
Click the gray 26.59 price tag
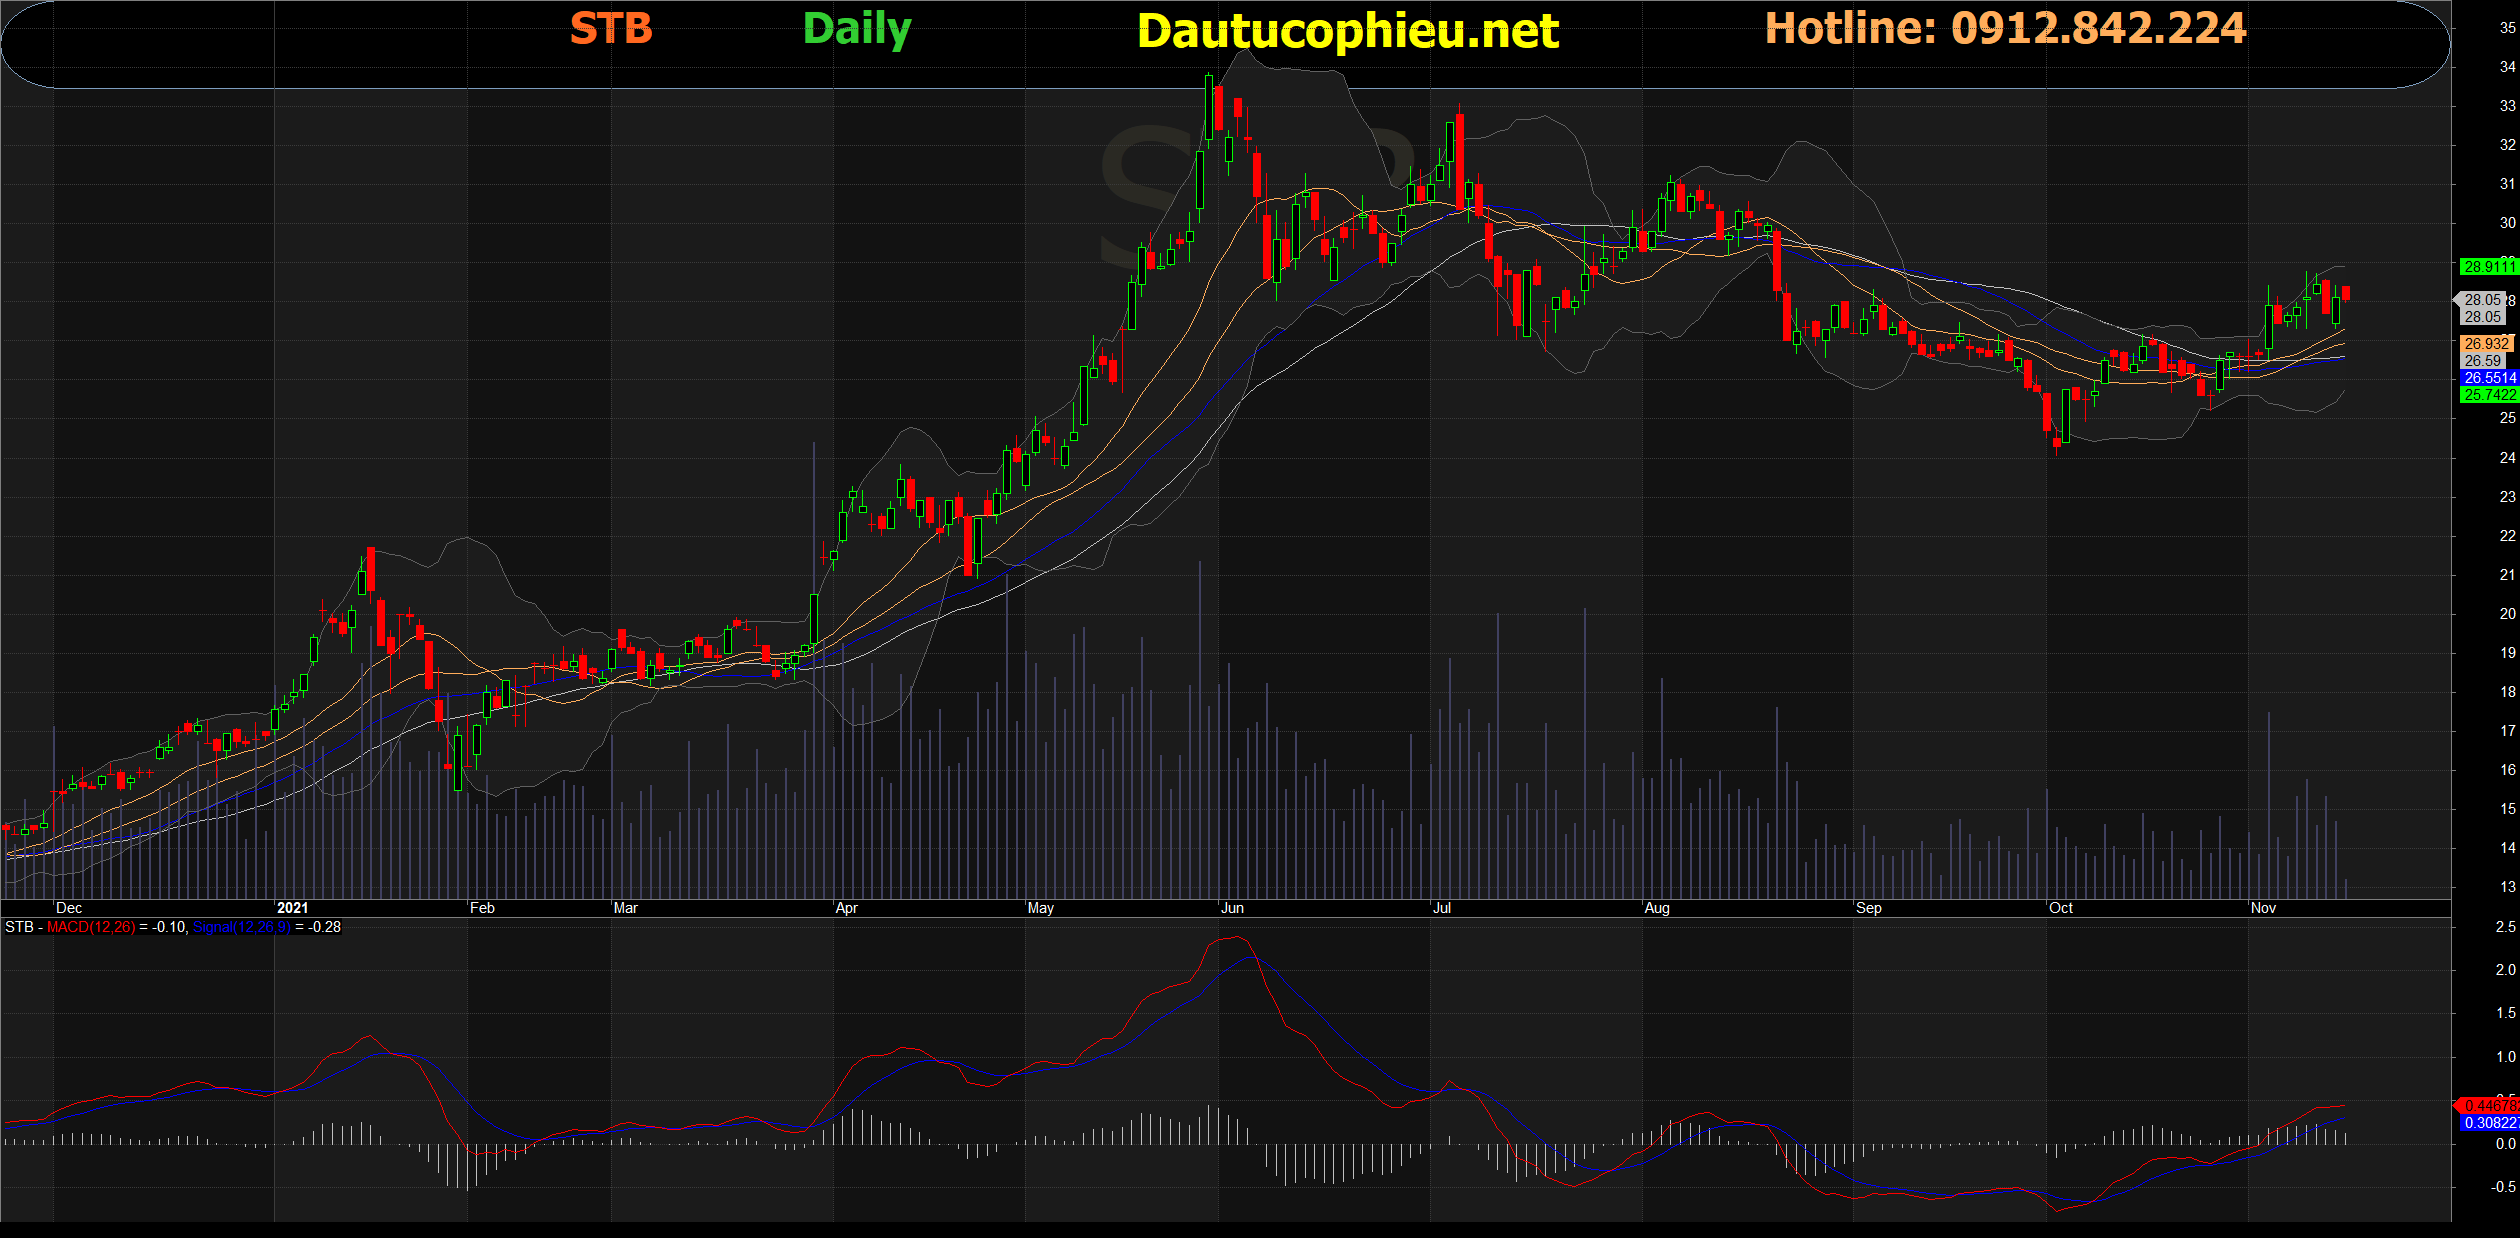point(2483,361)
